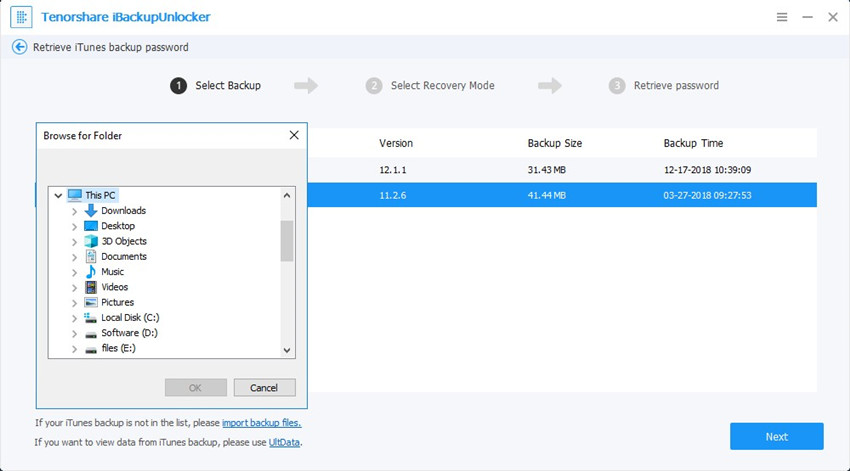
Task: Open the hamburger menu icon
Action: 782,17
